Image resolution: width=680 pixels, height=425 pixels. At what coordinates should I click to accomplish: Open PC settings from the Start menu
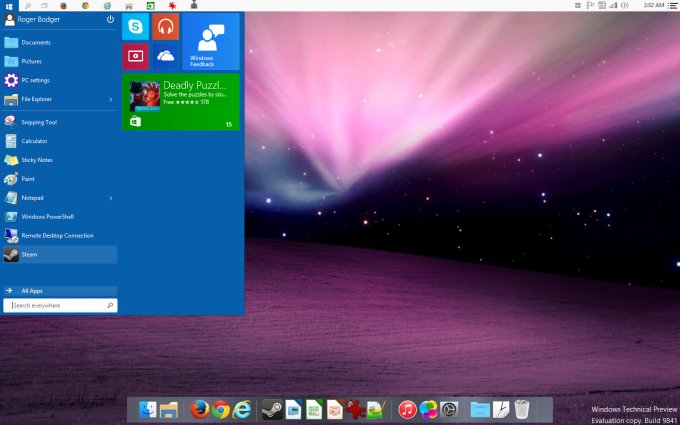coord(36,80)
